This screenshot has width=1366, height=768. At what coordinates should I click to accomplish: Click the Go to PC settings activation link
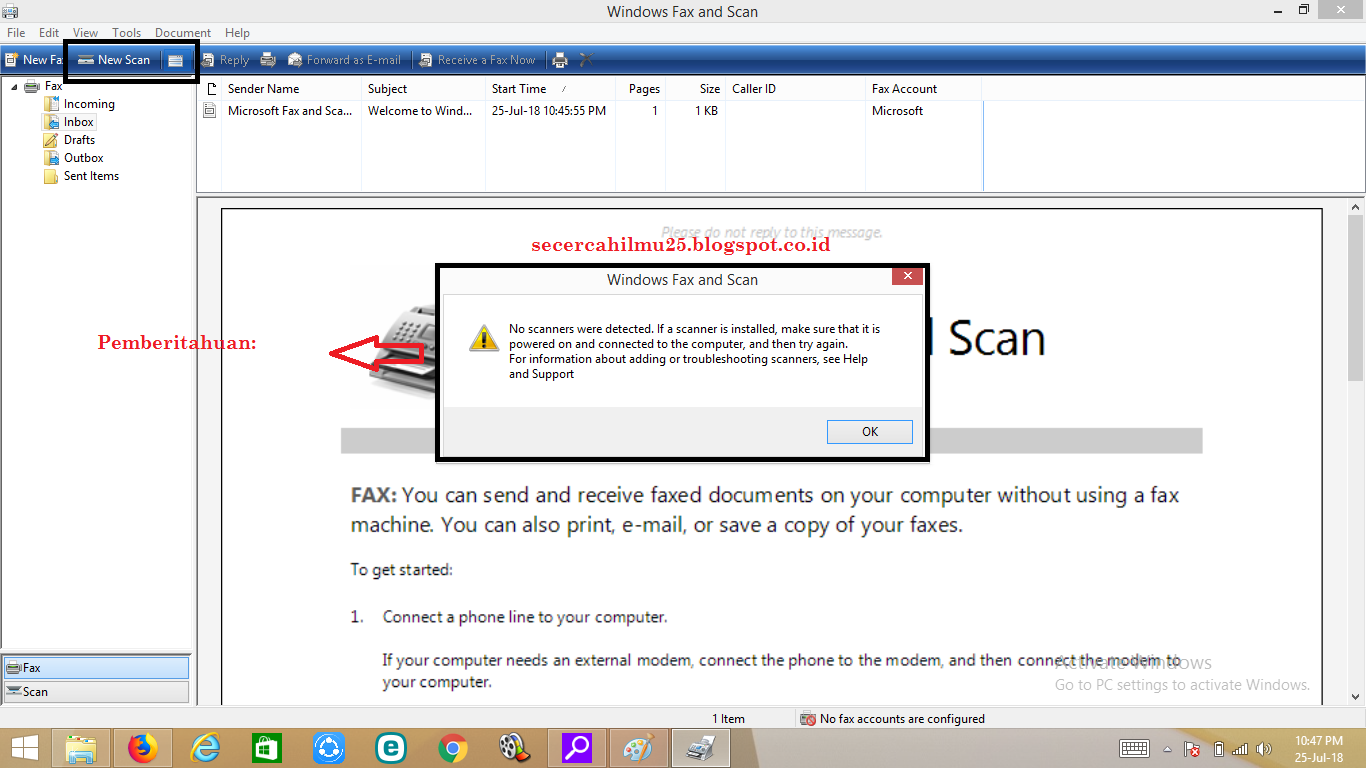pos(1181,684)
